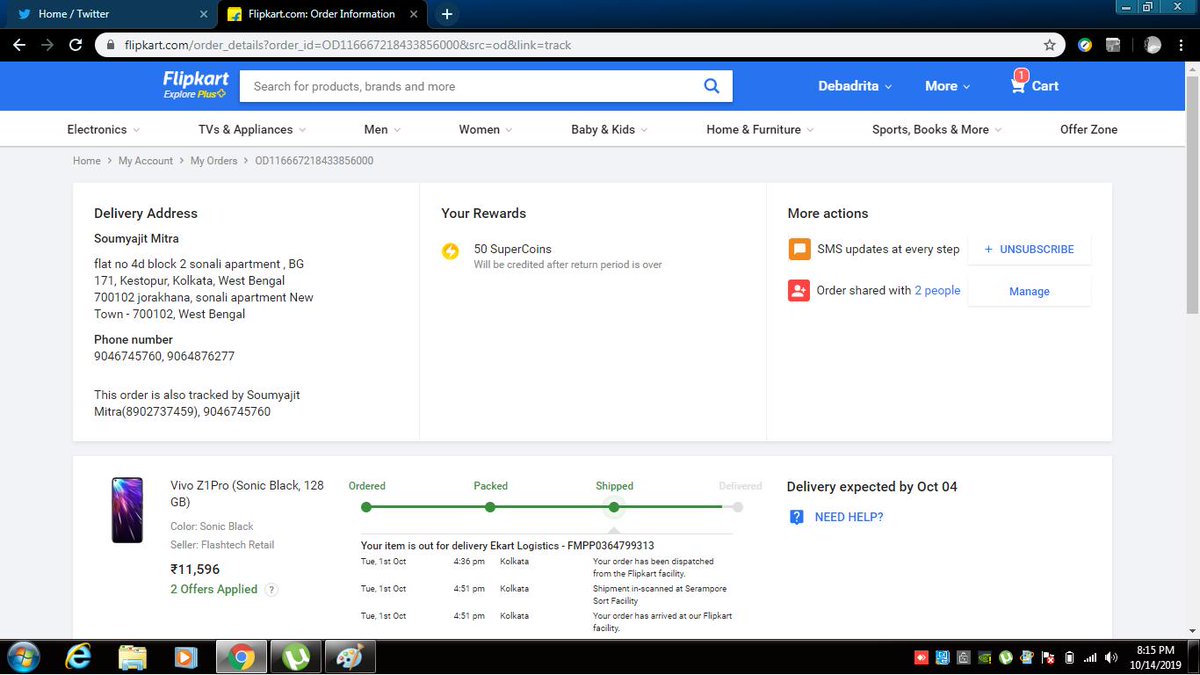The width and height of the screenshot is (1200, 675).
Task: Open Chrome profile avatar
Action: [x=1153, y=45]
